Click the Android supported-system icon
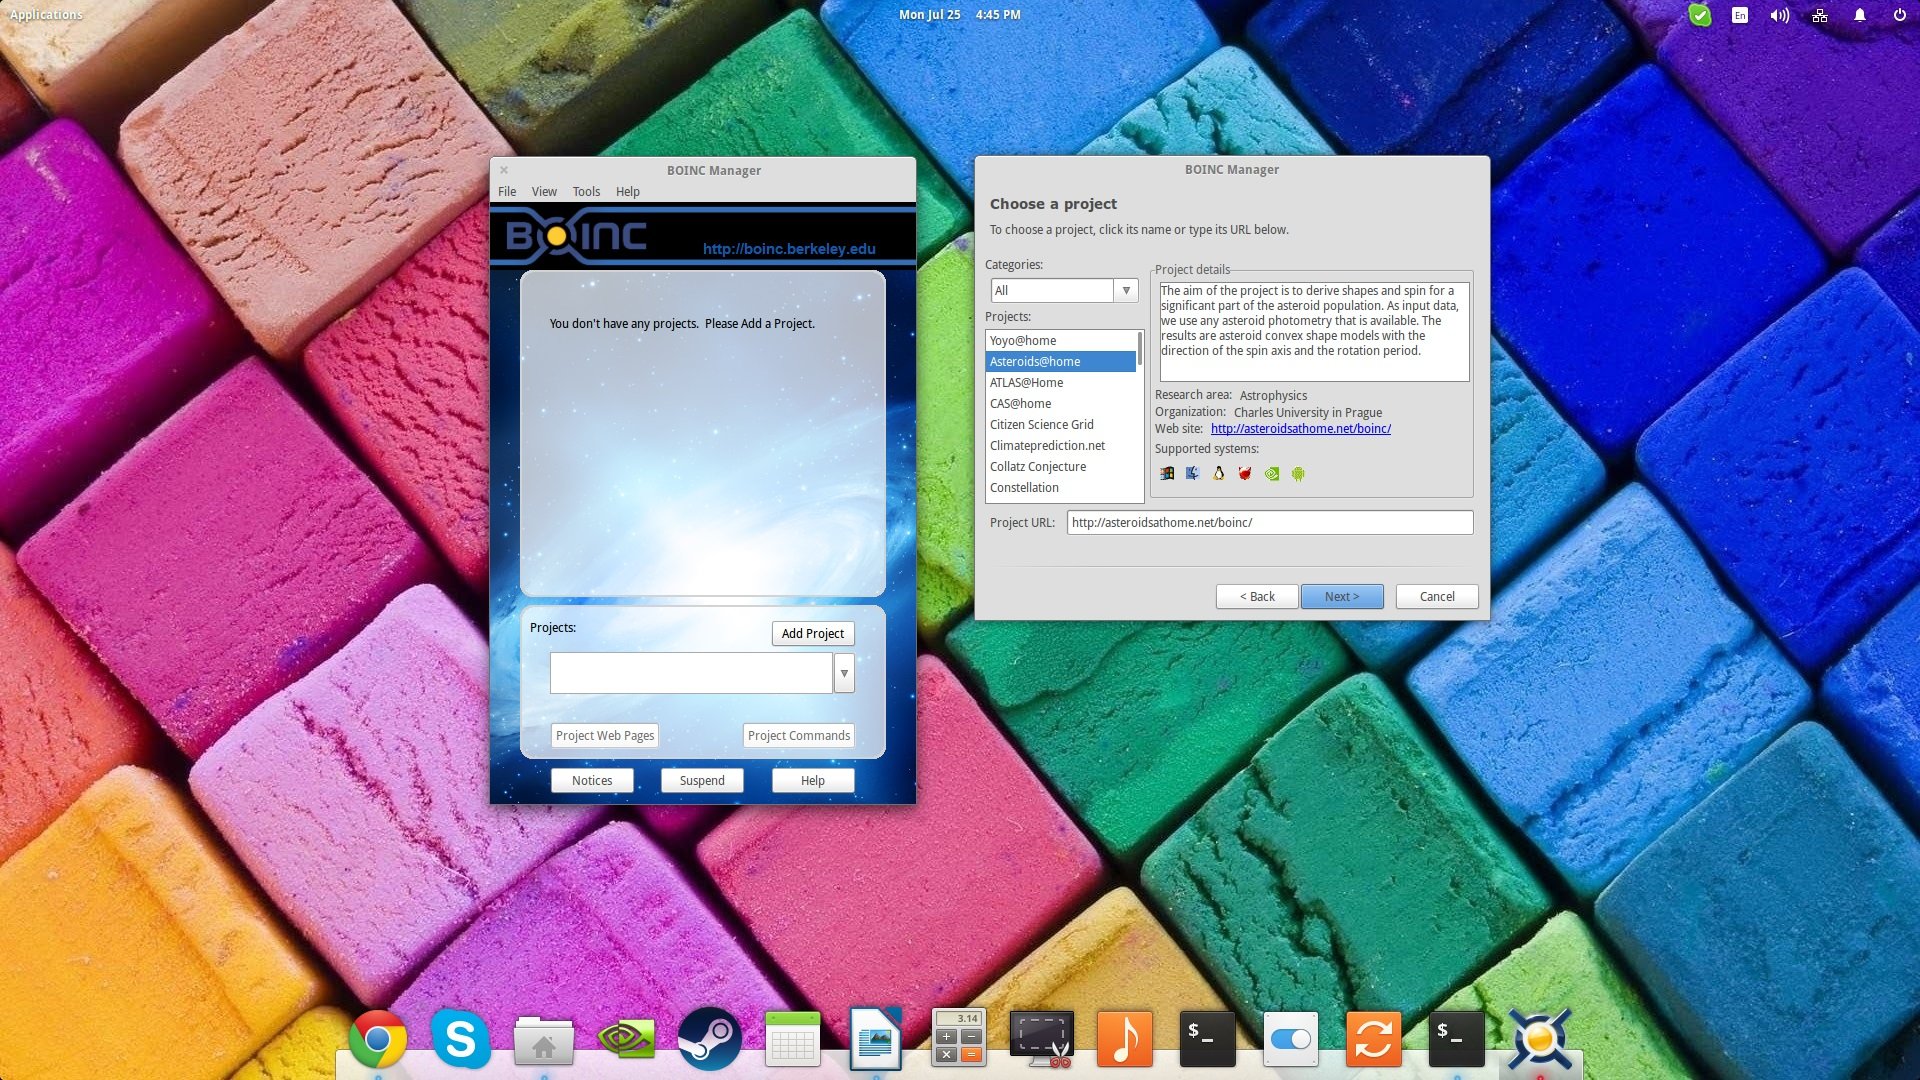The image size is (1920, 1080). 1298,474
